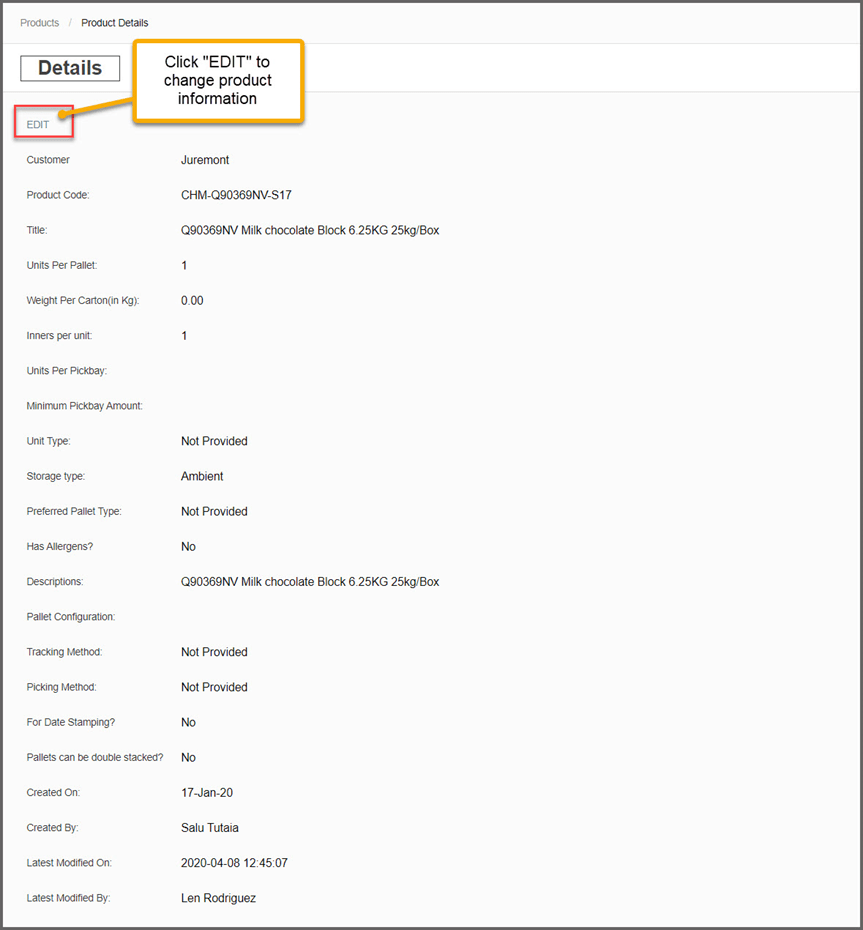Click the Has Allergens No value
Viewport: 863px width, 930px height.
pyautogui.click(x=188, y=547)
